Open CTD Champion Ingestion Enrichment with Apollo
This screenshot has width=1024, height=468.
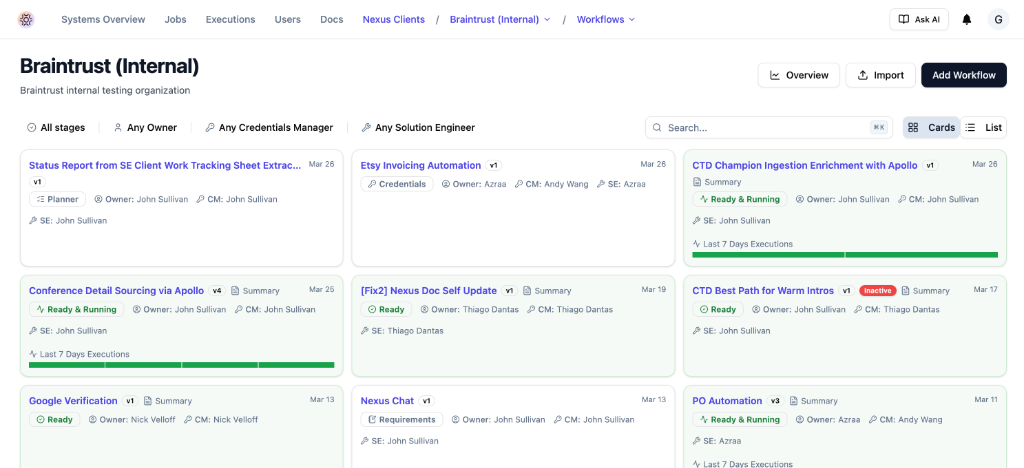[x=805, y=166]
